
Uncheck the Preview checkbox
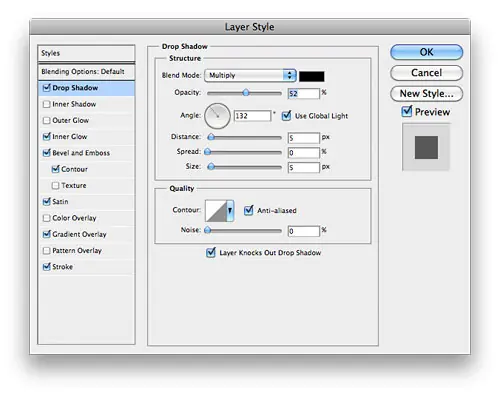tap(407, 111)
